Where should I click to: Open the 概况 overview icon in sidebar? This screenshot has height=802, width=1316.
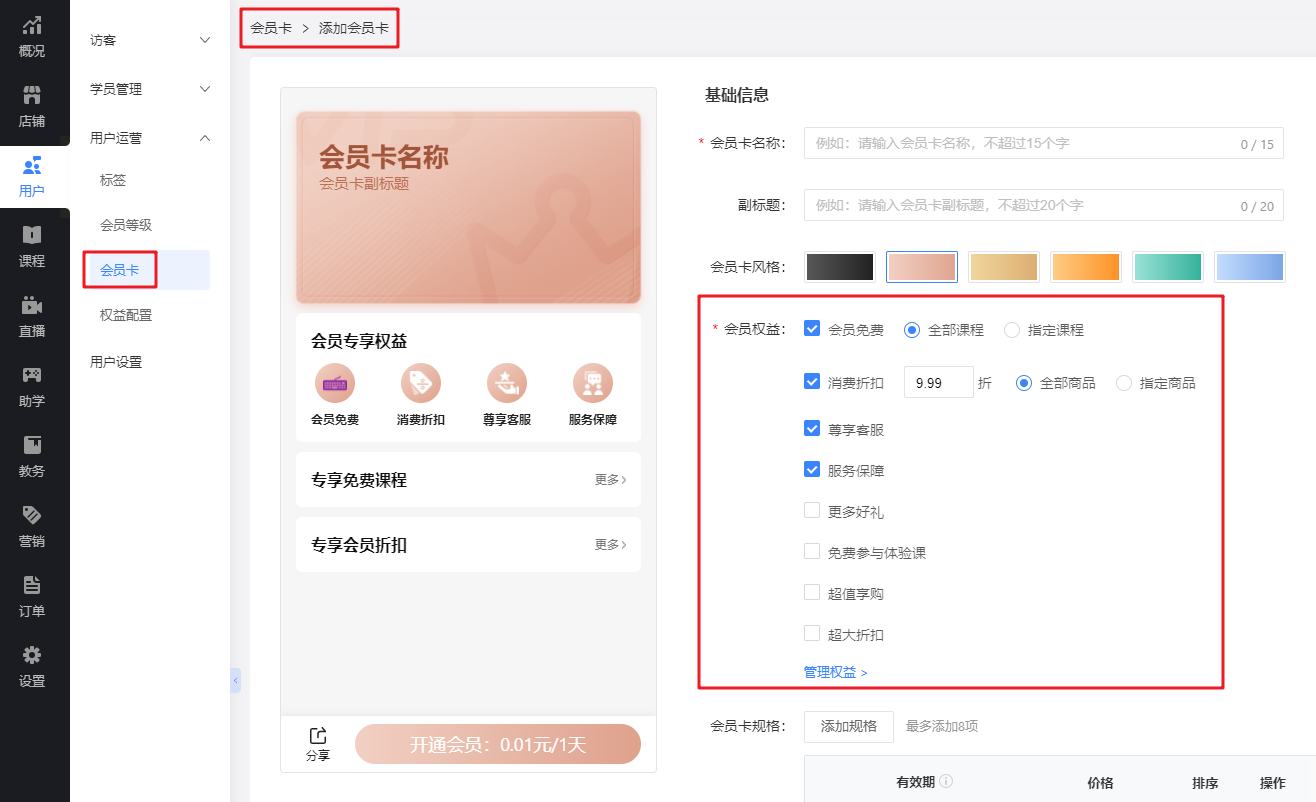(32, 27)
